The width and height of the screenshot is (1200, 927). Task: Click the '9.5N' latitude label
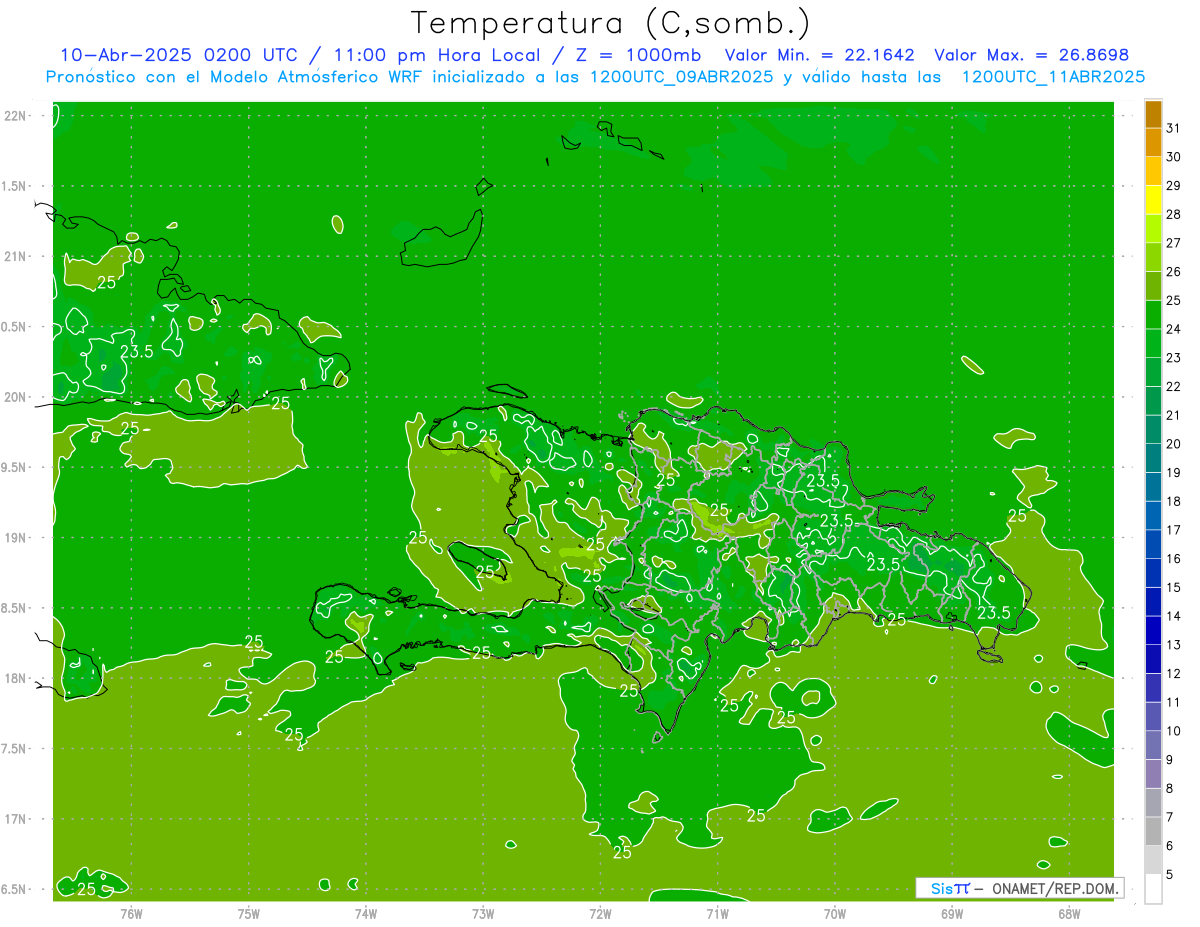click(x=15, y=467)
